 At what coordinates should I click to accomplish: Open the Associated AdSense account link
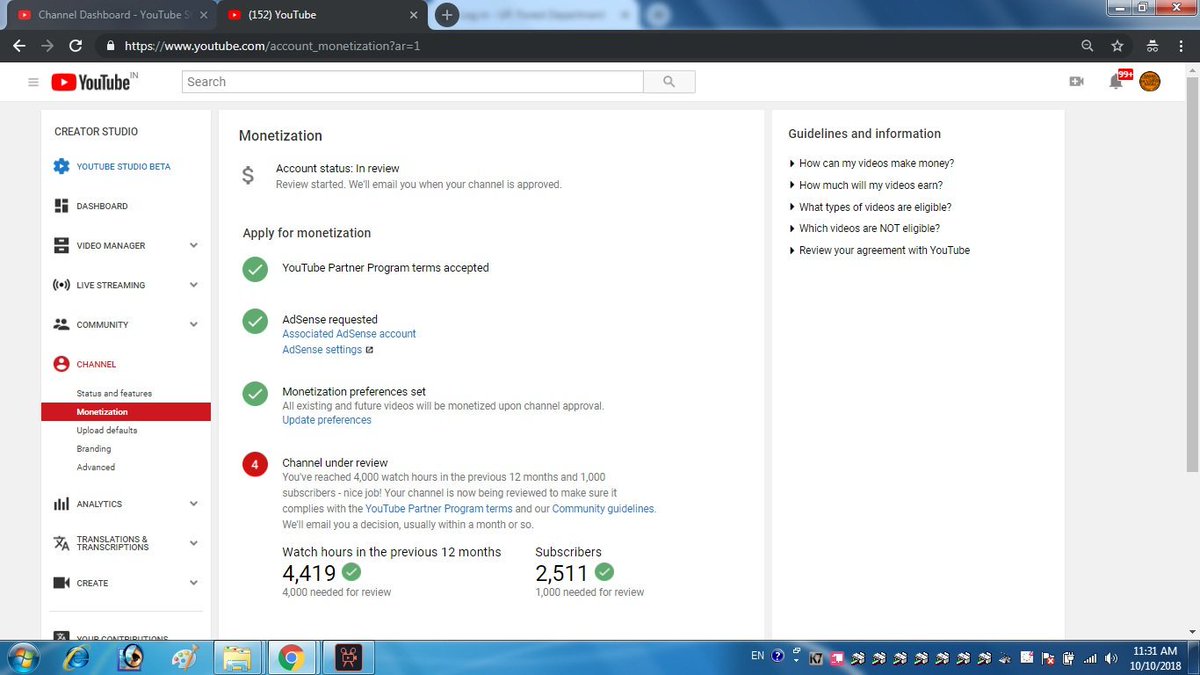(349, 334)
